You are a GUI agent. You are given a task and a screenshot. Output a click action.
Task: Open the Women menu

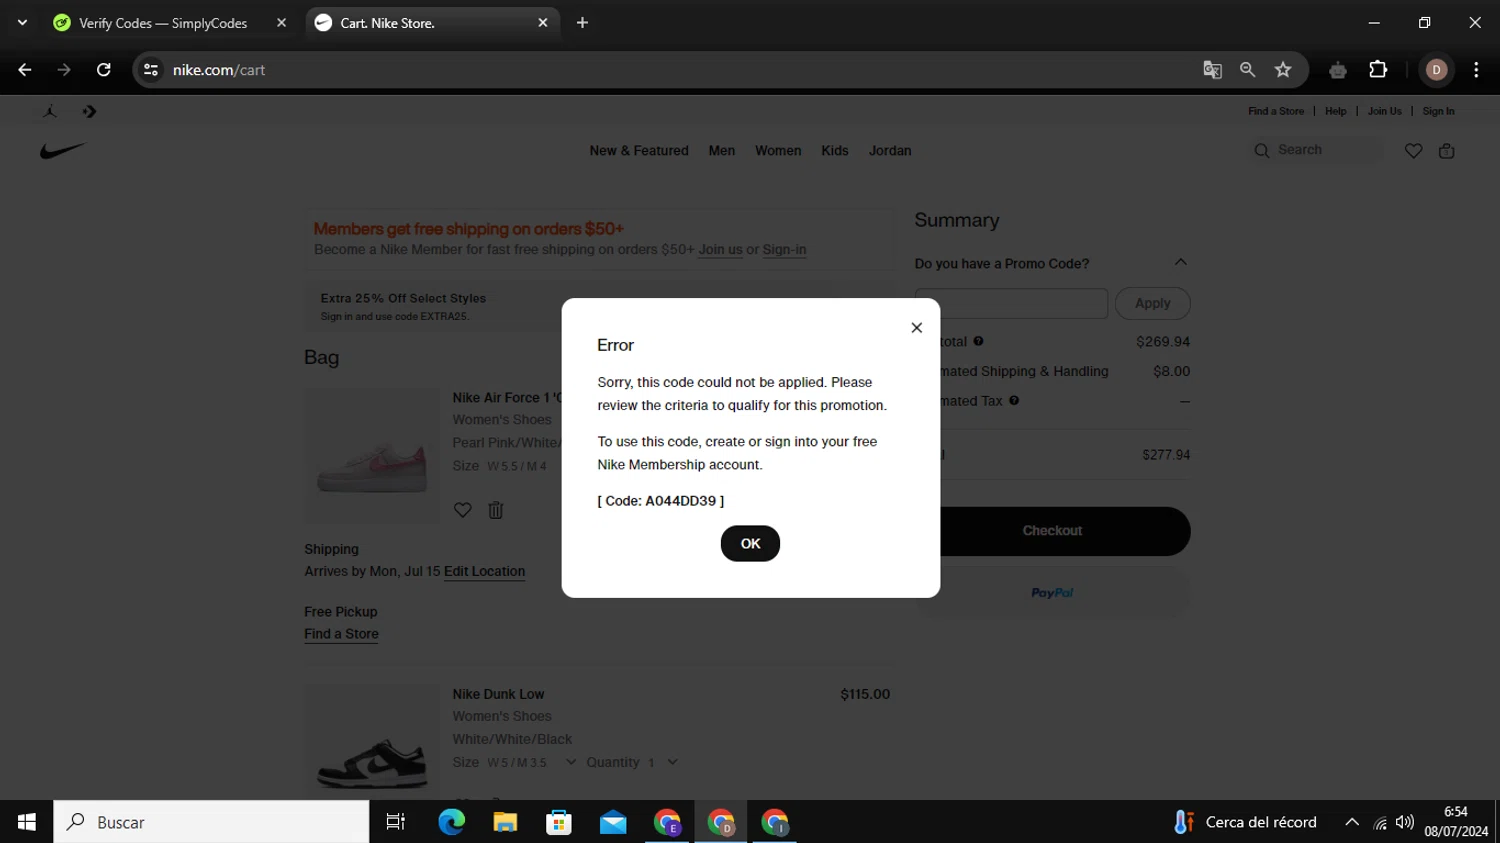click(x=778, y=151)
